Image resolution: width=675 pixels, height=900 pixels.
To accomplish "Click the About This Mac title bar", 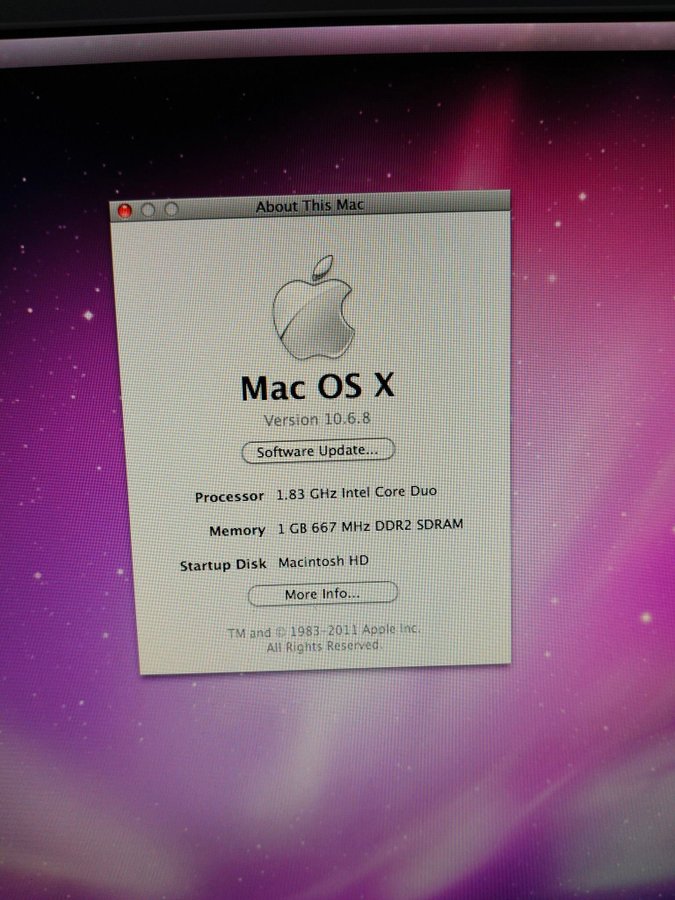I will coord(310,206).
